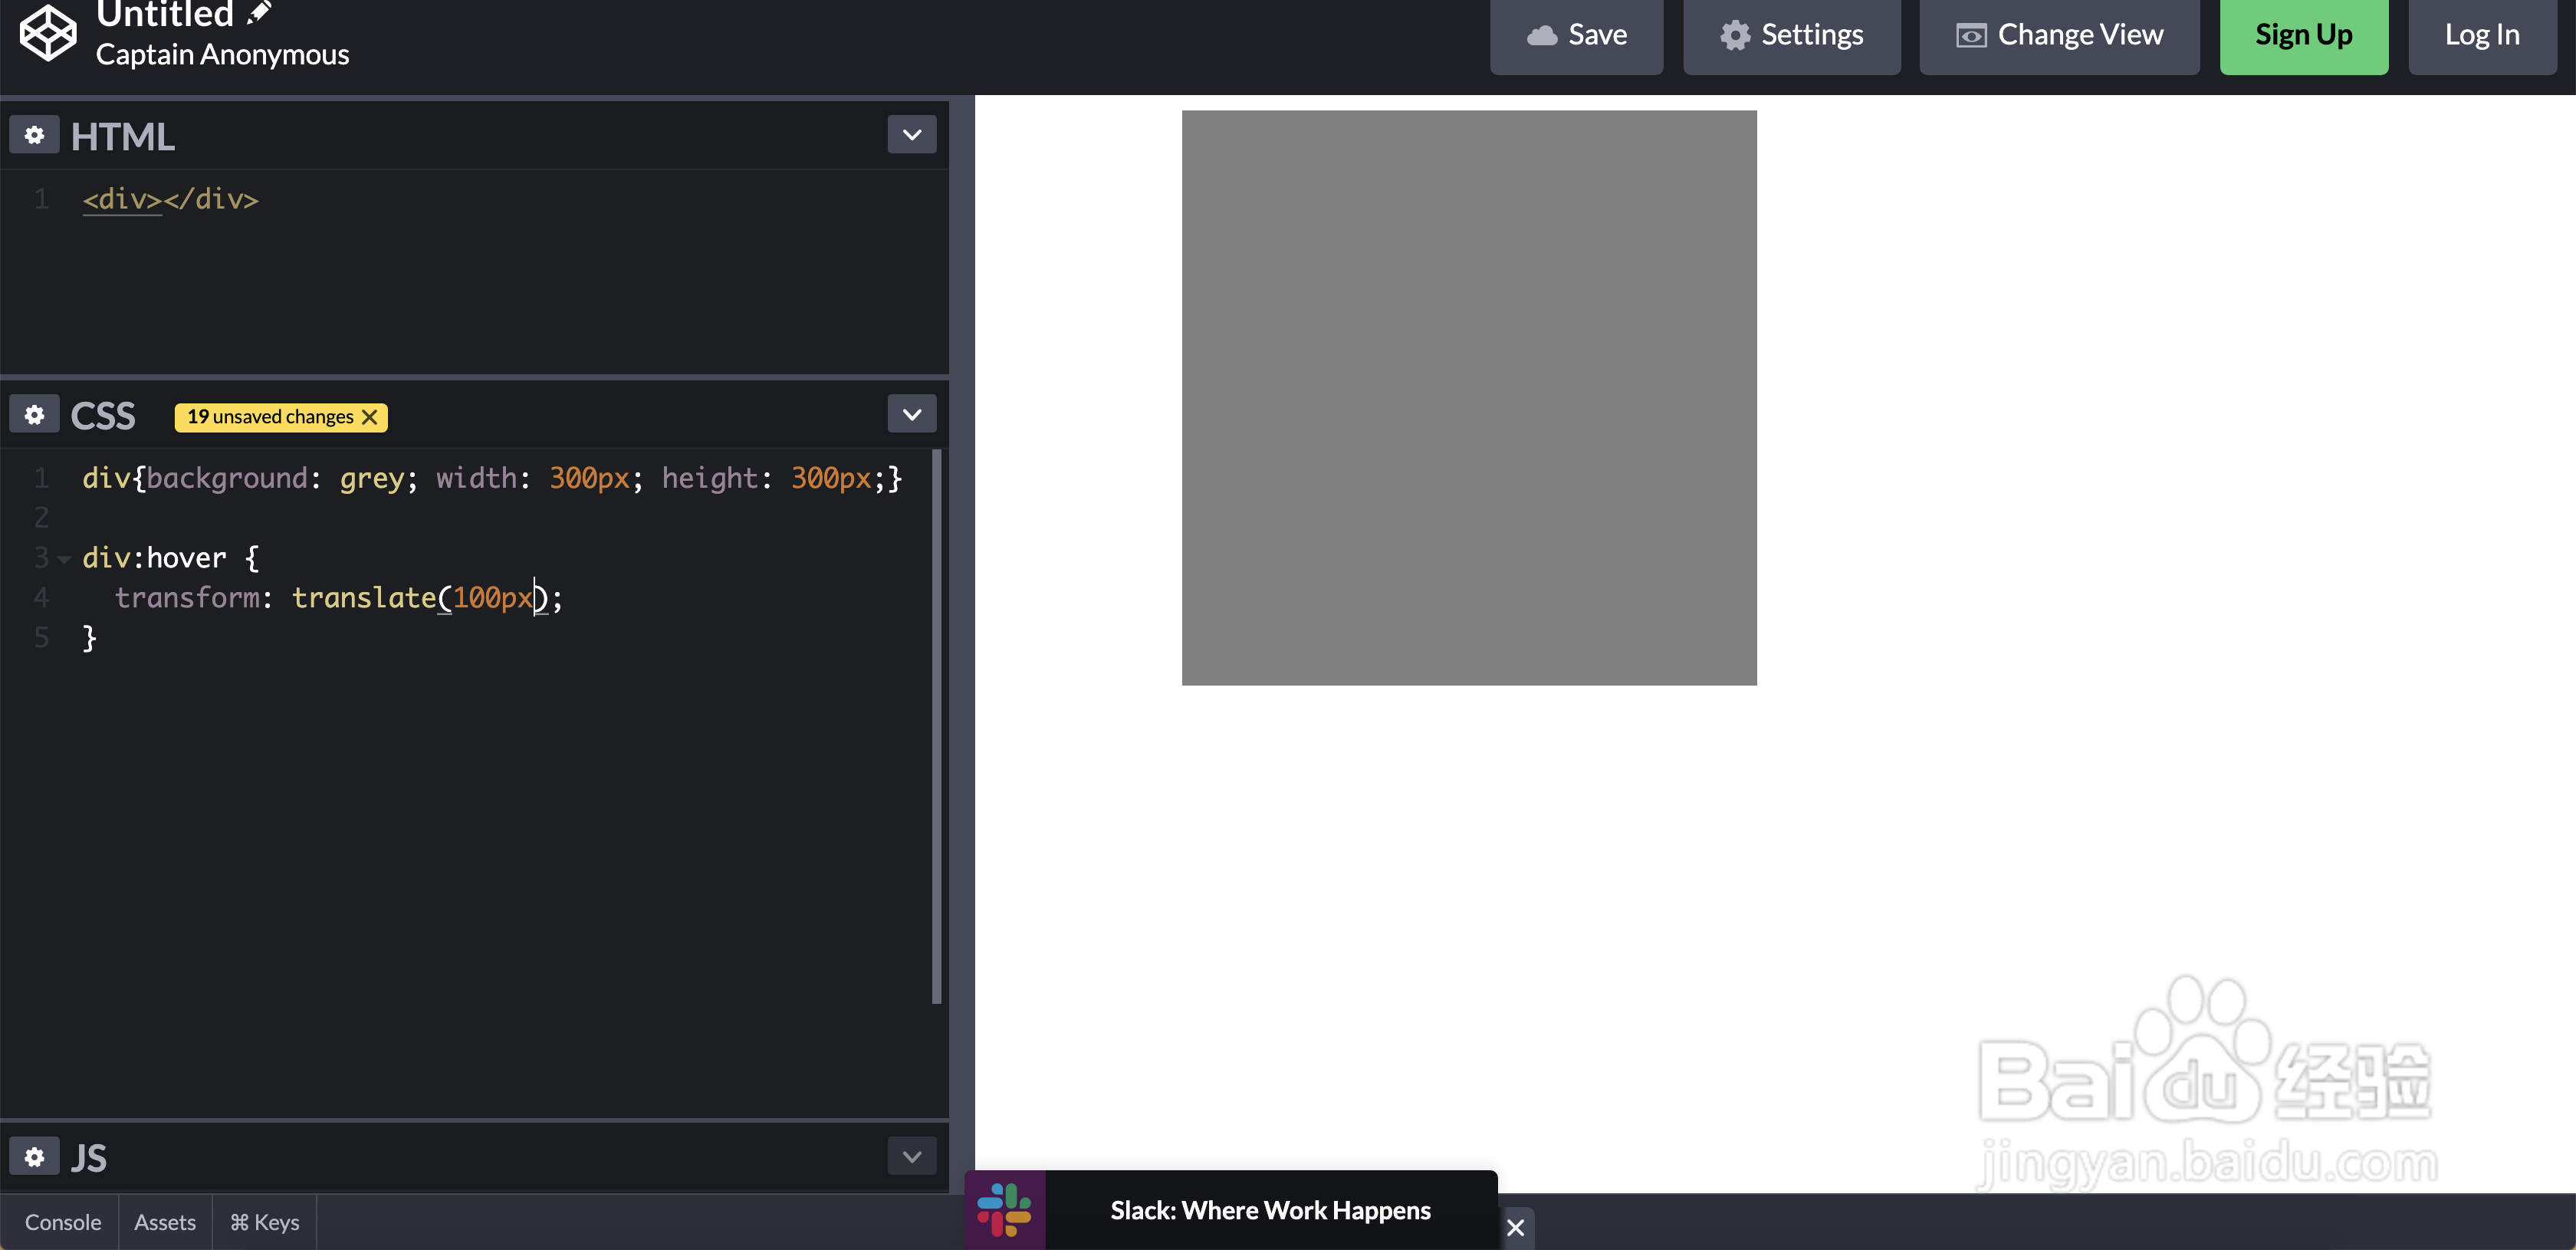The image size is (2576, 1250).
Task: Click the CSS editor vertical scrollbar
Action: pos(937,726)
